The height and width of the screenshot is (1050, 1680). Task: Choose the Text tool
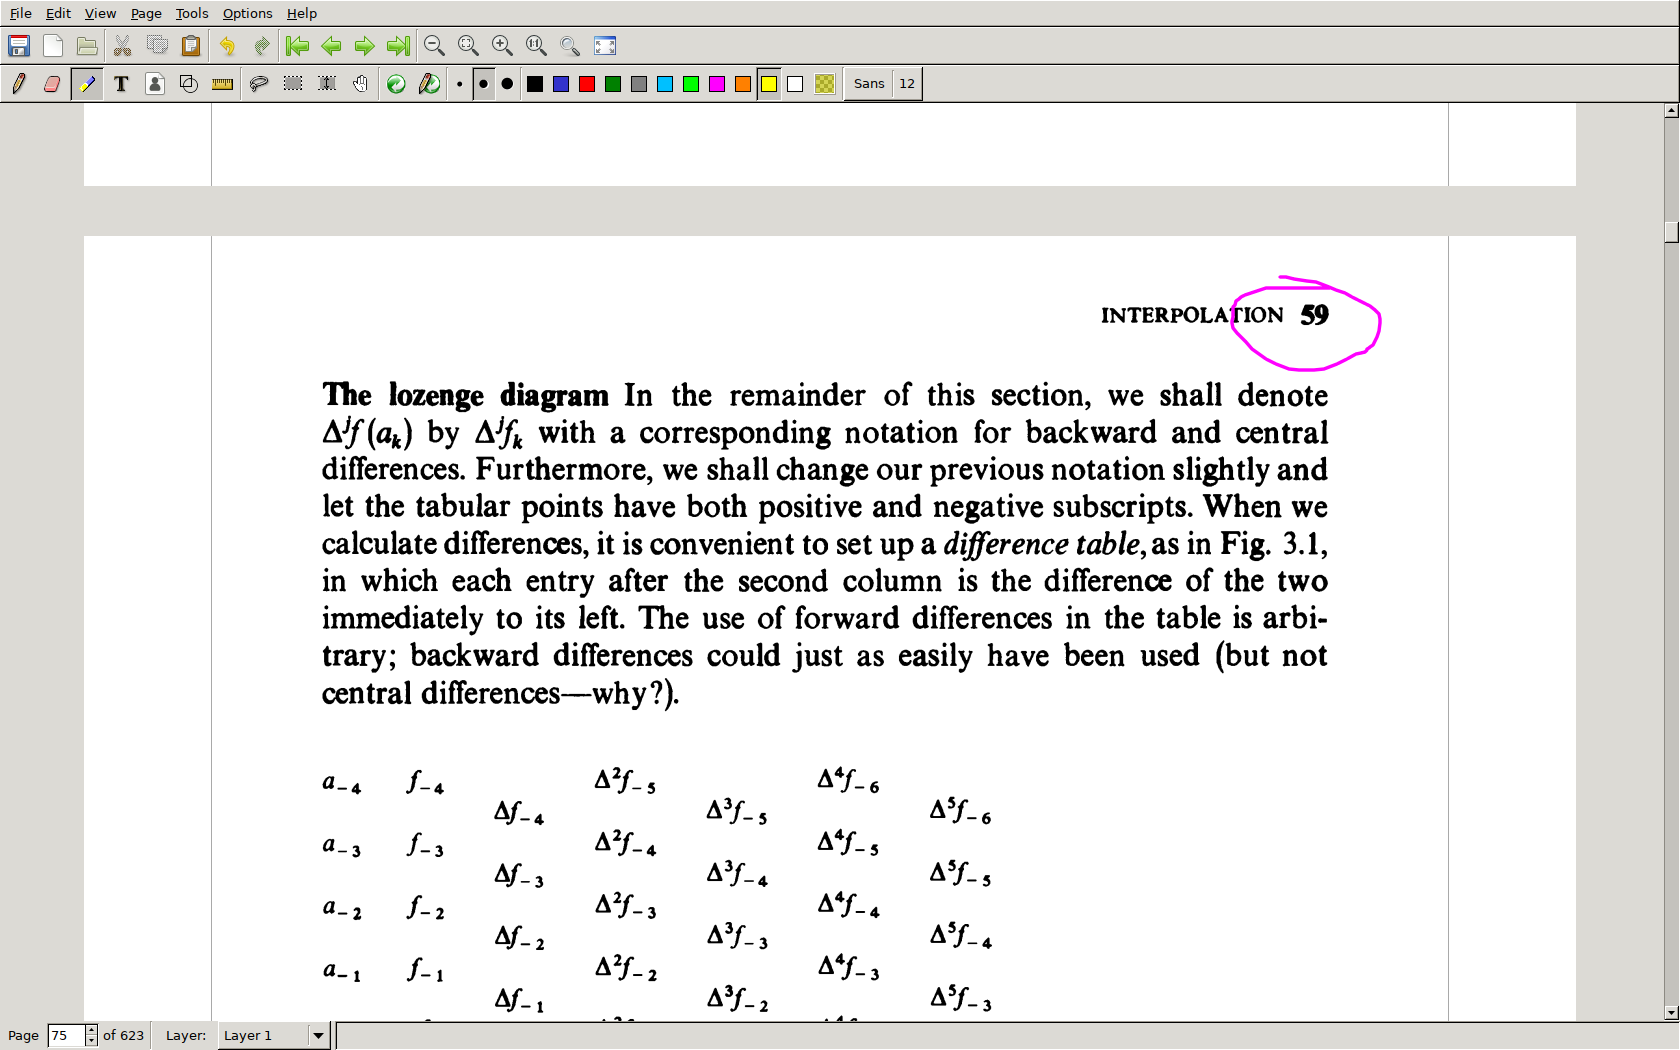(x=121, y=84)
